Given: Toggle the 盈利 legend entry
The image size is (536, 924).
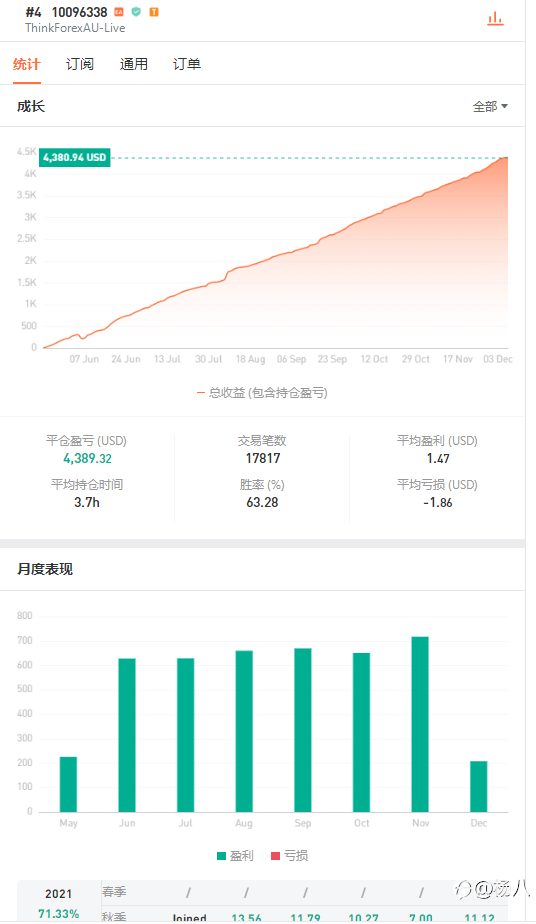Looking at the screenshot, I should click(235, 856).
